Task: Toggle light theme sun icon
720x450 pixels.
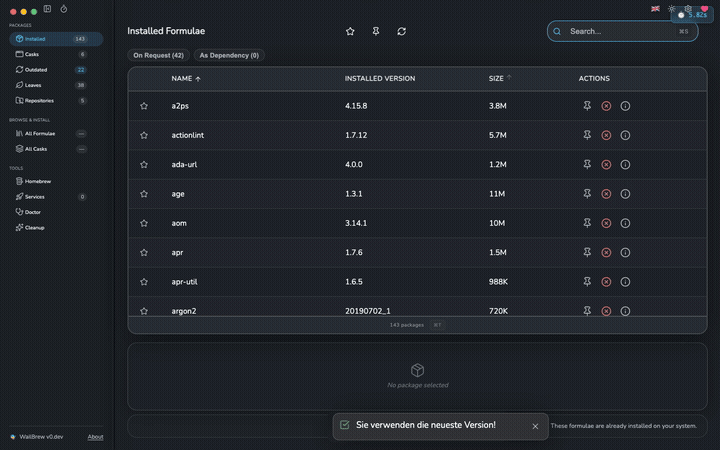Action: coord(672,9)
